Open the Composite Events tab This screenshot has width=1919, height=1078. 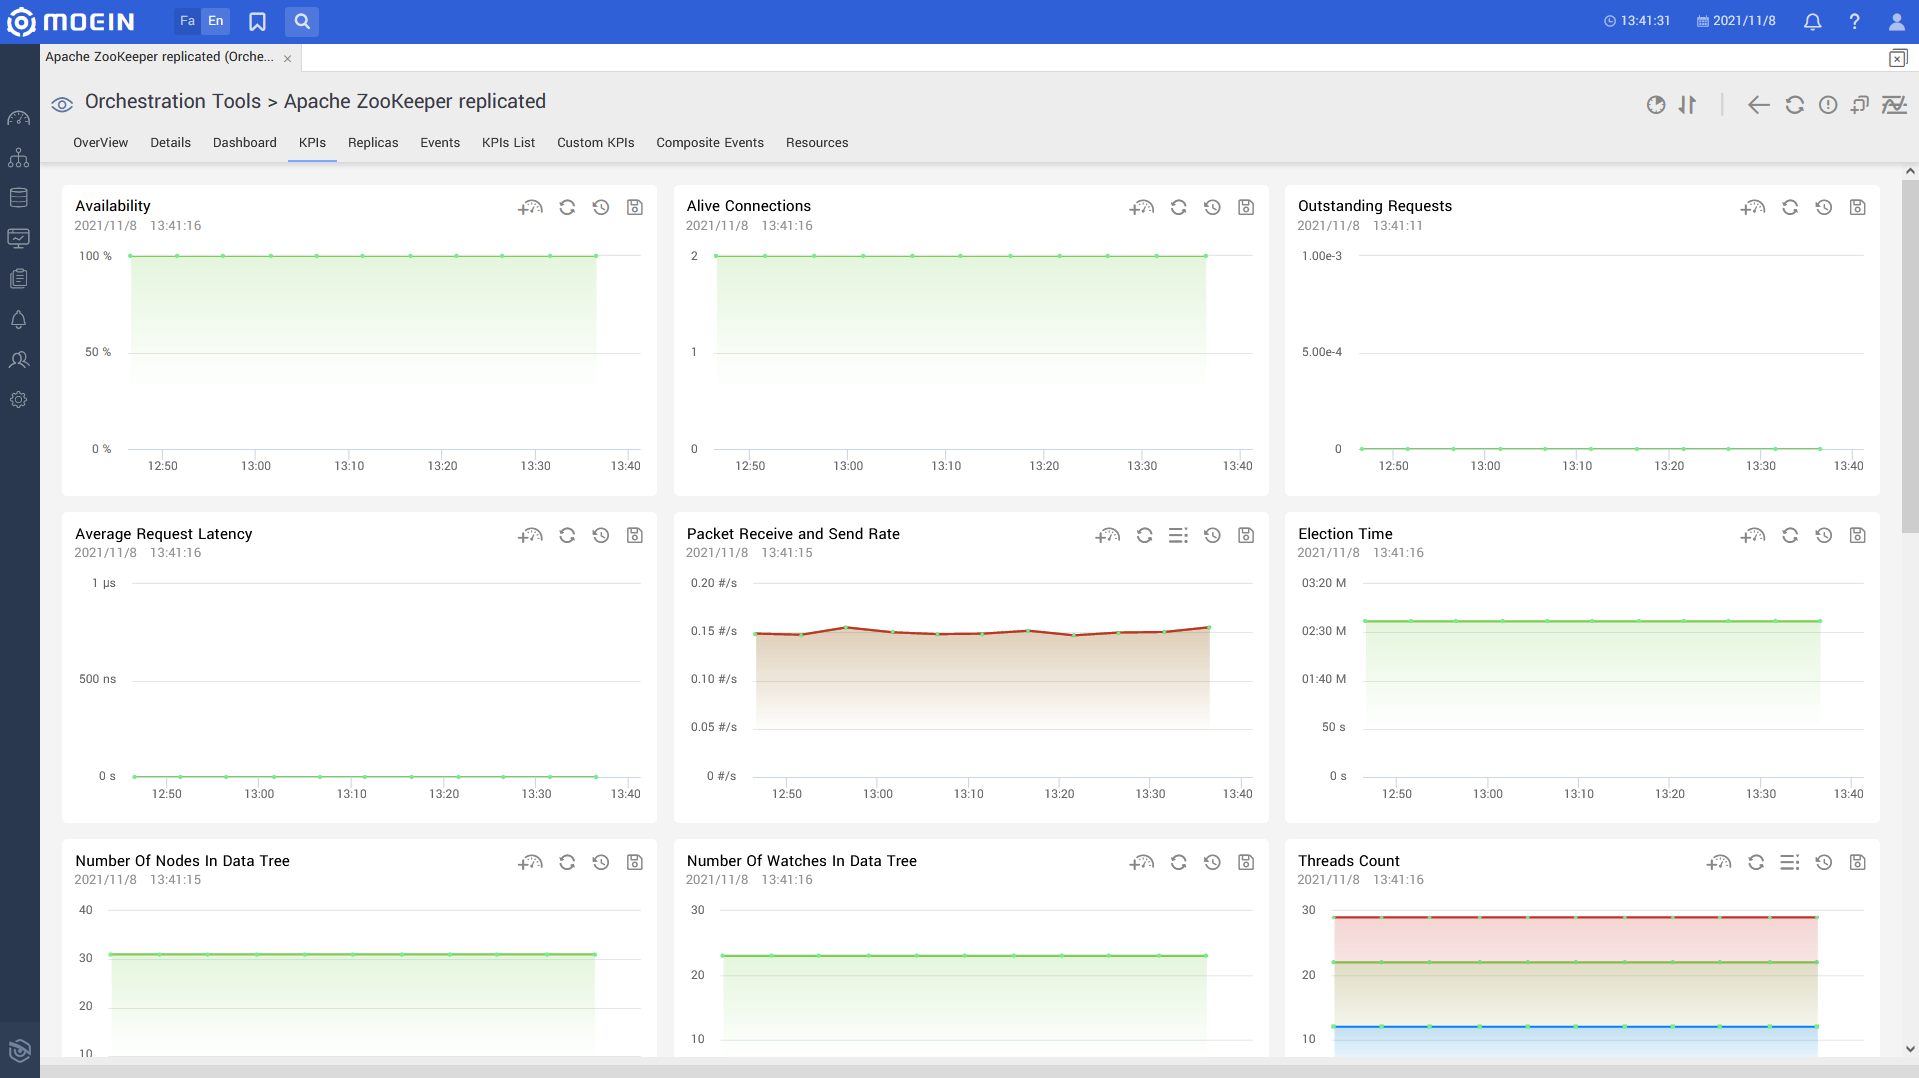click(710, 143)
